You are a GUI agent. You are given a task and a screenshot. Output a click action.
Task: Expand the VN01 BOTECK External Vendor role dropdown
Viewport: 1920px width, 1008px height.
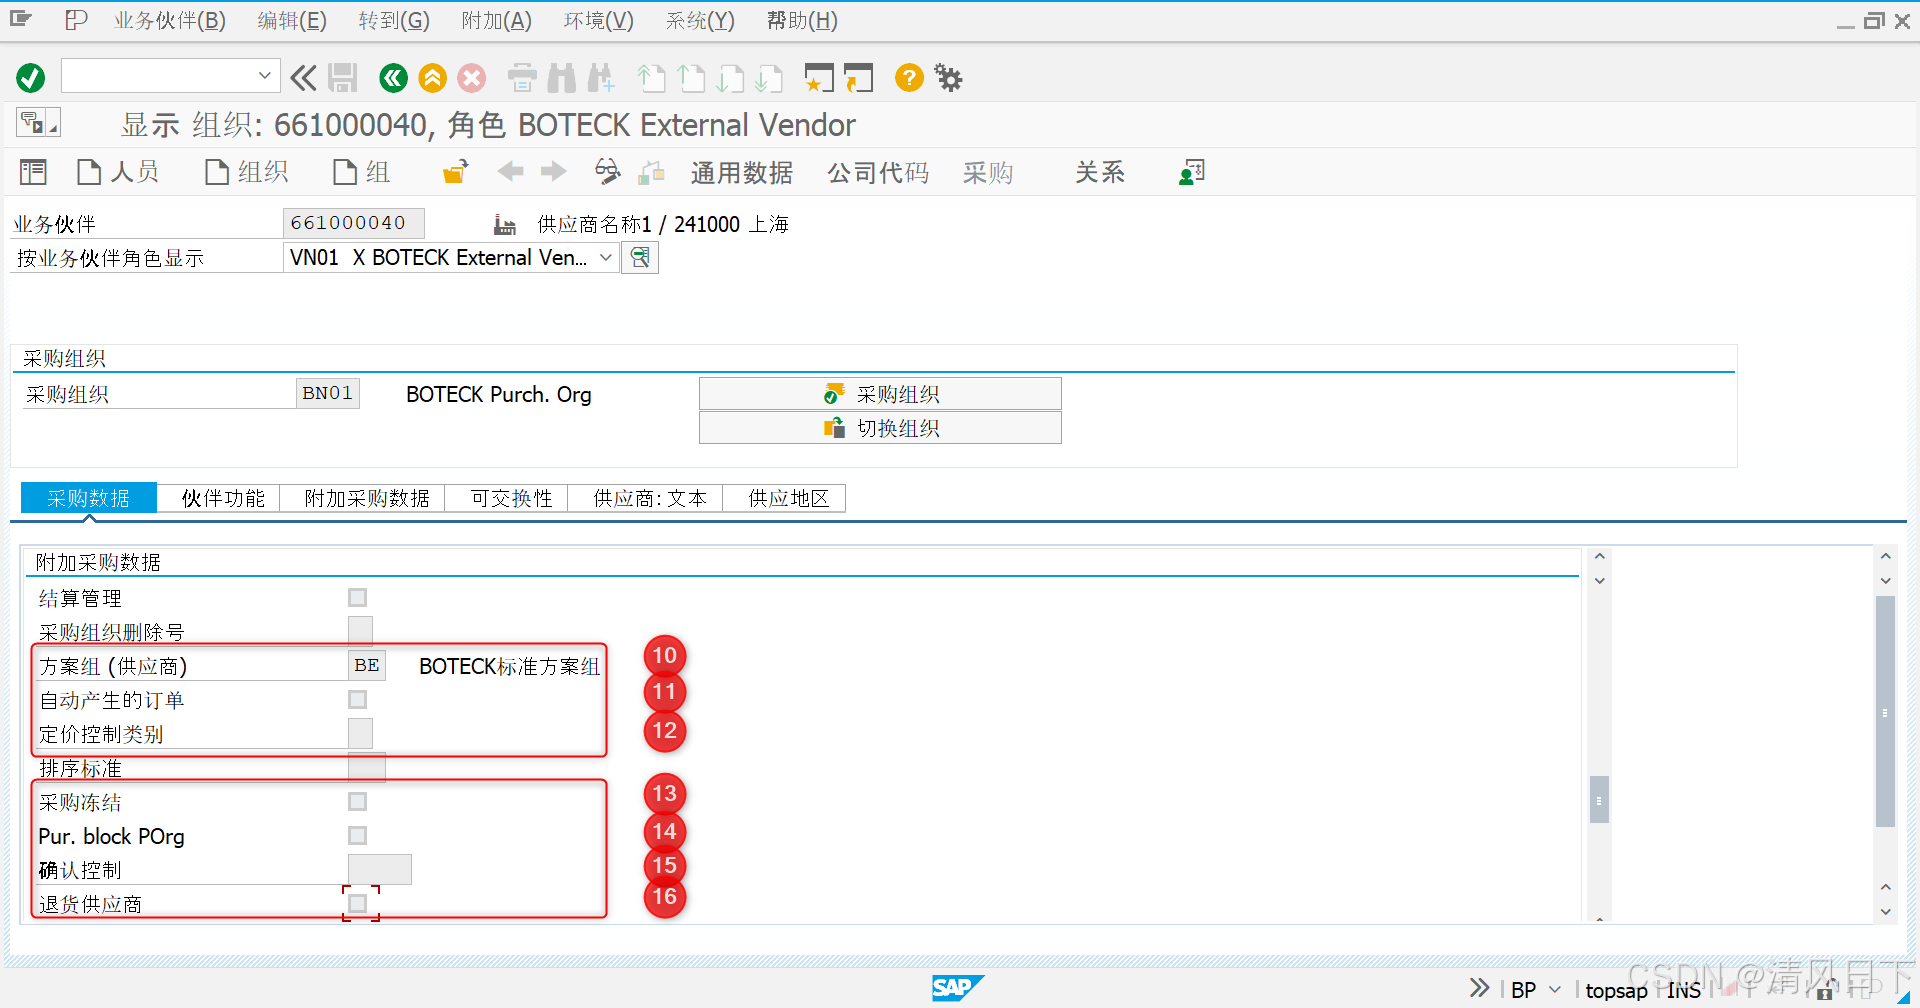(x=606, y=258)
